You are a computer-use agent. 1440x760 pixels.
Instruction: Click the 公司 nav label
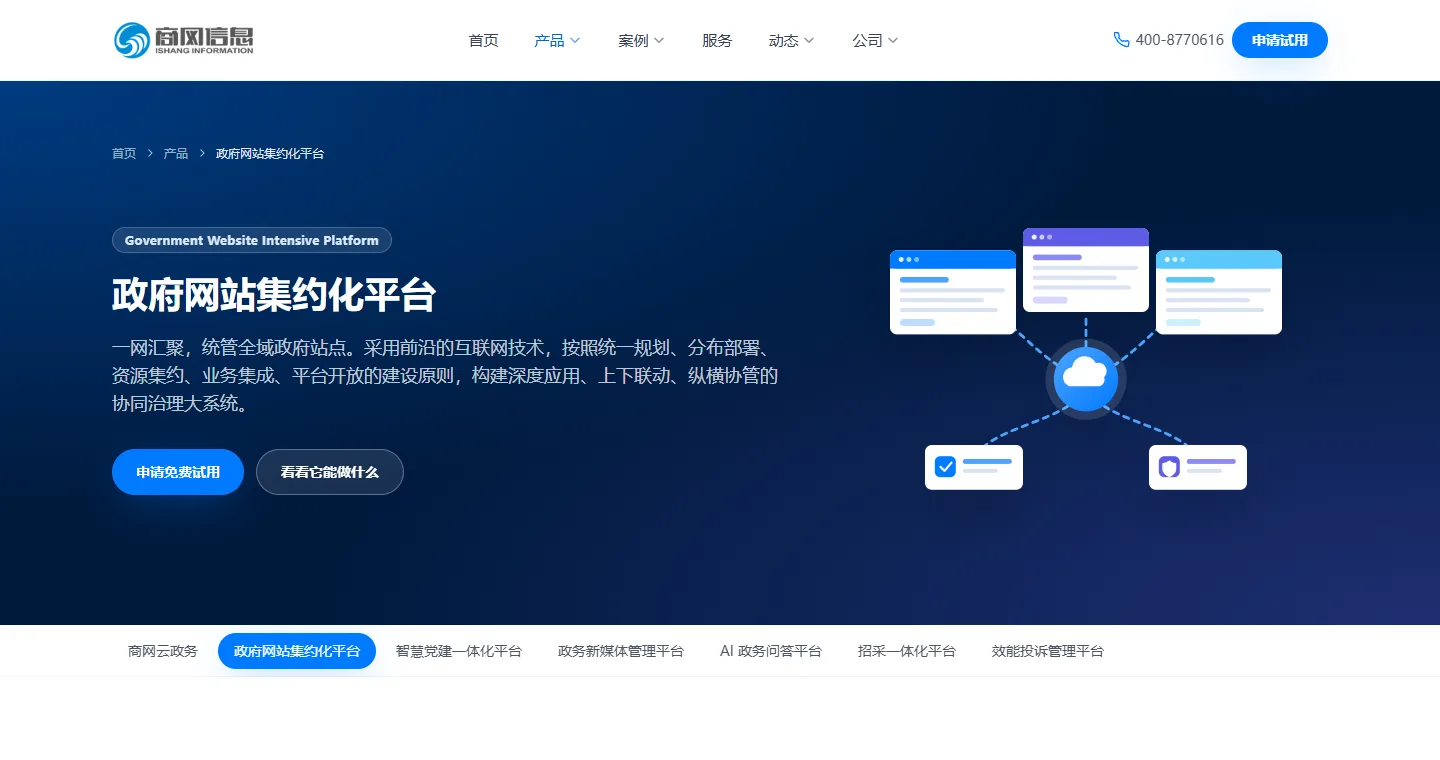tap(867, 40)
